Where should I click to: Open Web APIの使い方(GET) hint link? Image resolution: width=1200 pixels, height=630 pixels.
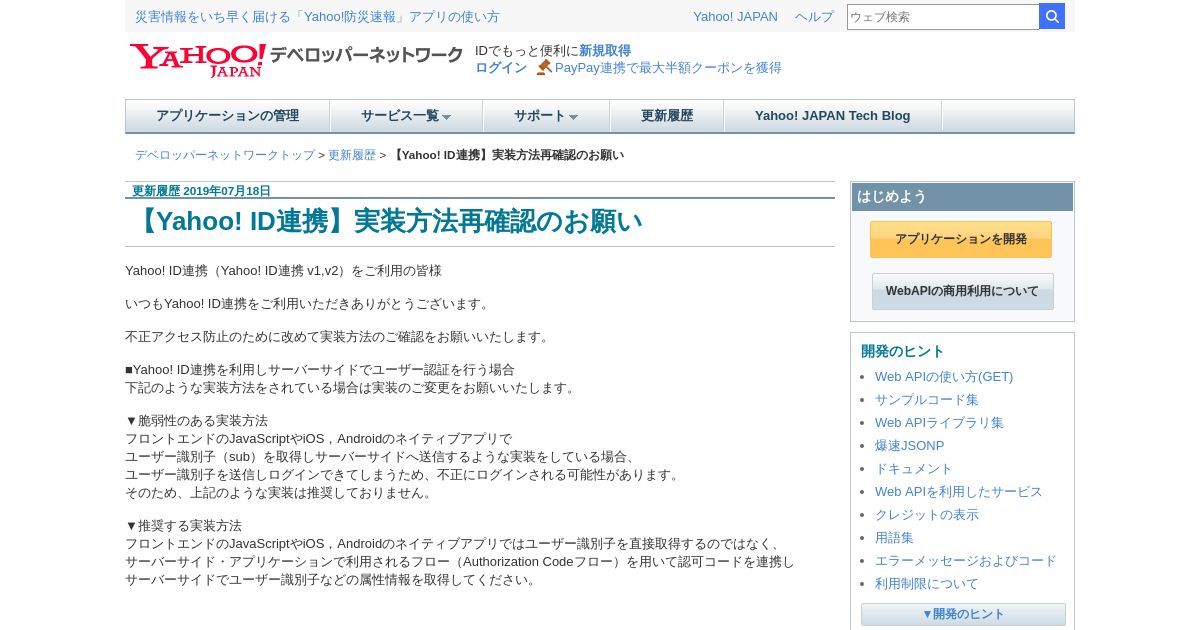(x=944, y=377)
